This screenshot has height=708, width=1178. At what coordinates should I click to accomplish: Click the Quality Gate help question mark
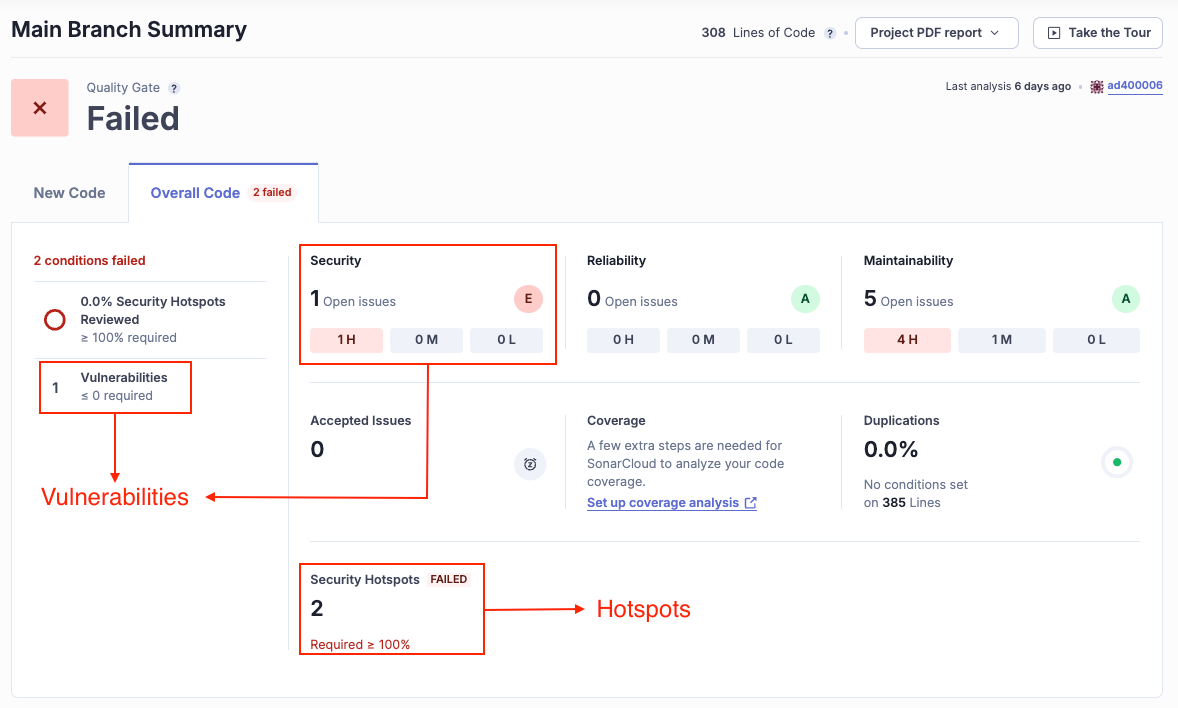pyautogui.click(x=174, y=88)
